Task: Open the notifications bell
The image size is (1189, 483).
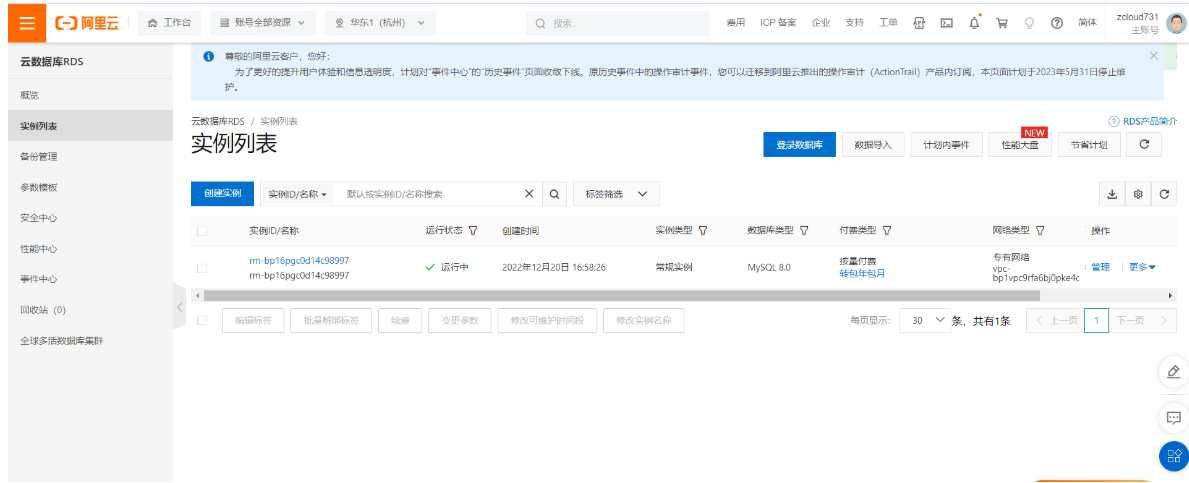Action: click(x=974, y=23)
